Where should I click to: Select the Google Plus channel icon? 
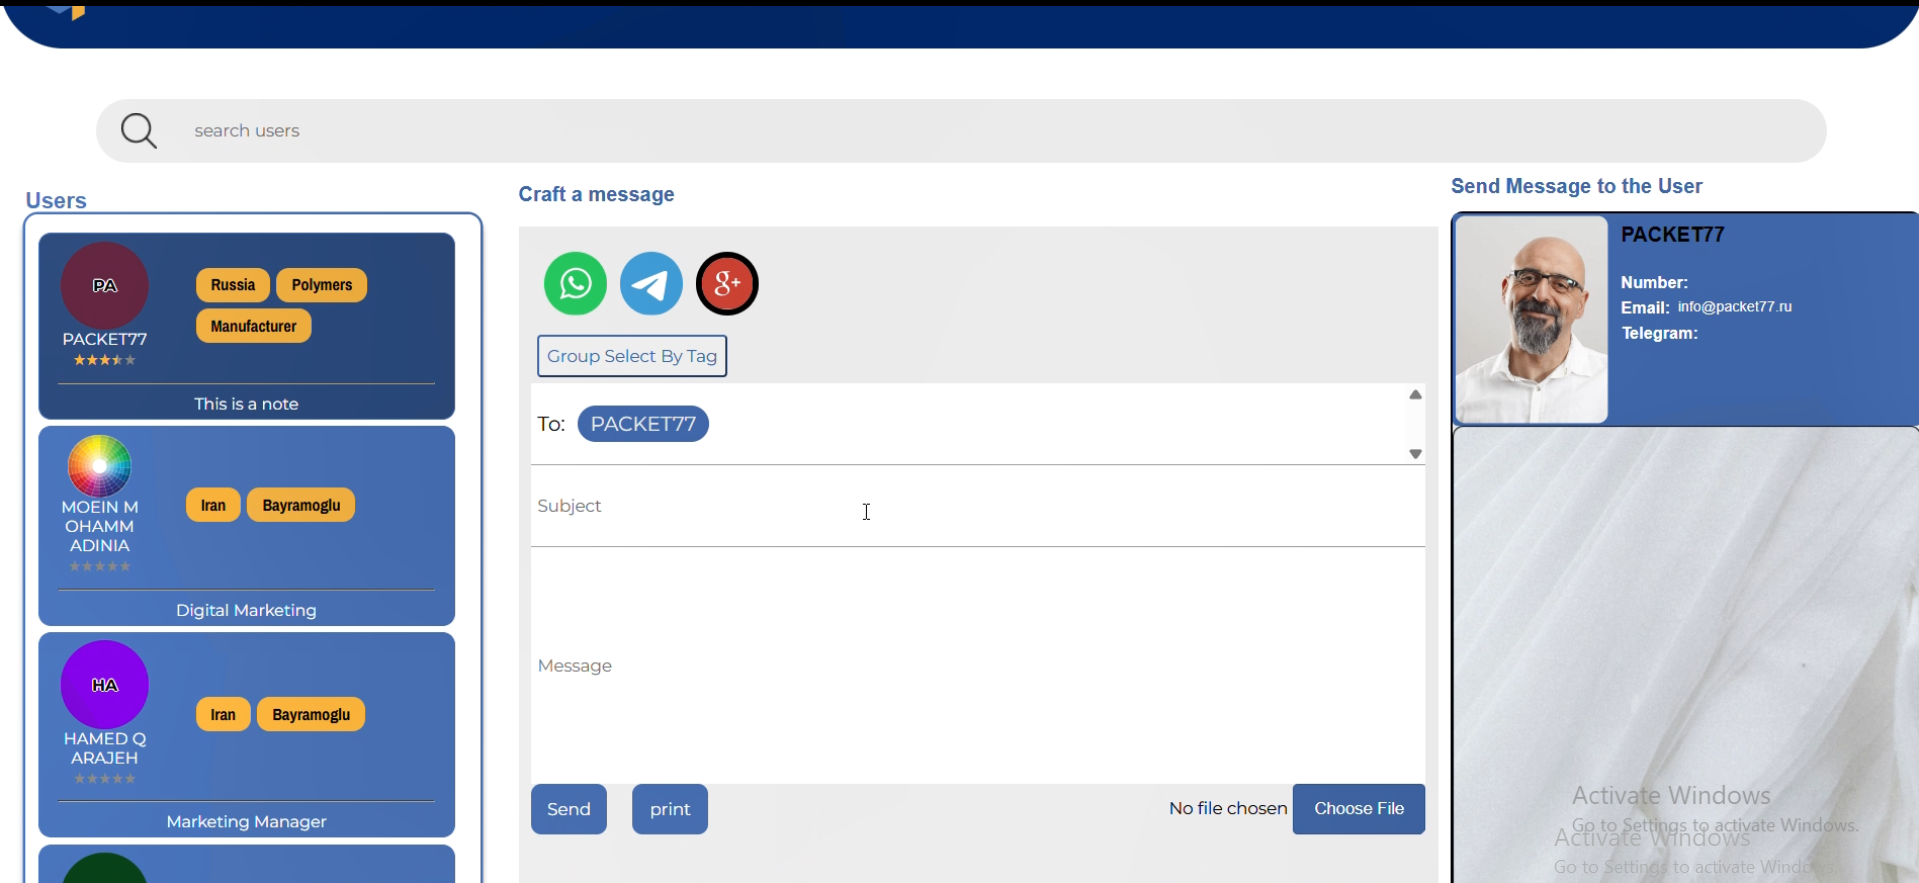727,284
